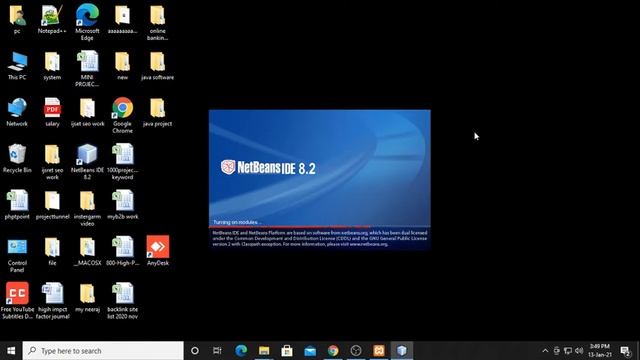Viewport: 640px width, 360px height.
Task: Open the volume control tray icon
Action: coord(579,351)
